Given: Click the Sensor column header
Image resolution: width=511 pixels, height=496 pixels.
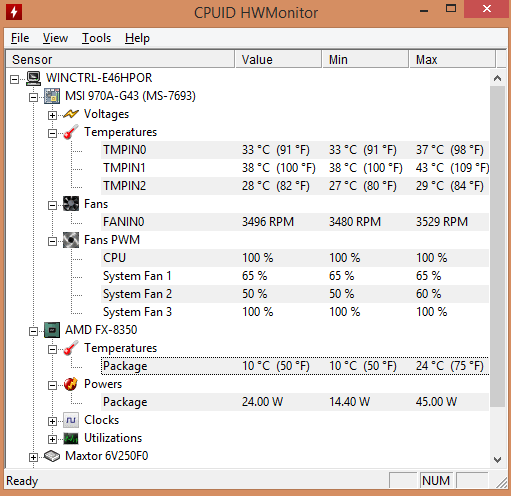Looking at the screenshot, I should (120, 59).
